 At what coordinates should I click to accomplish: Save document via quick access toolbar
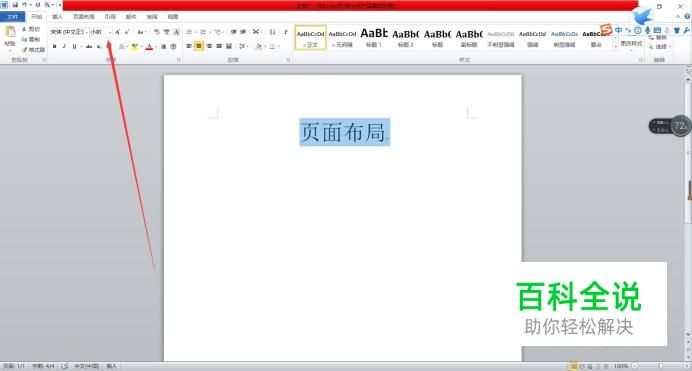(x=15, y=5)
